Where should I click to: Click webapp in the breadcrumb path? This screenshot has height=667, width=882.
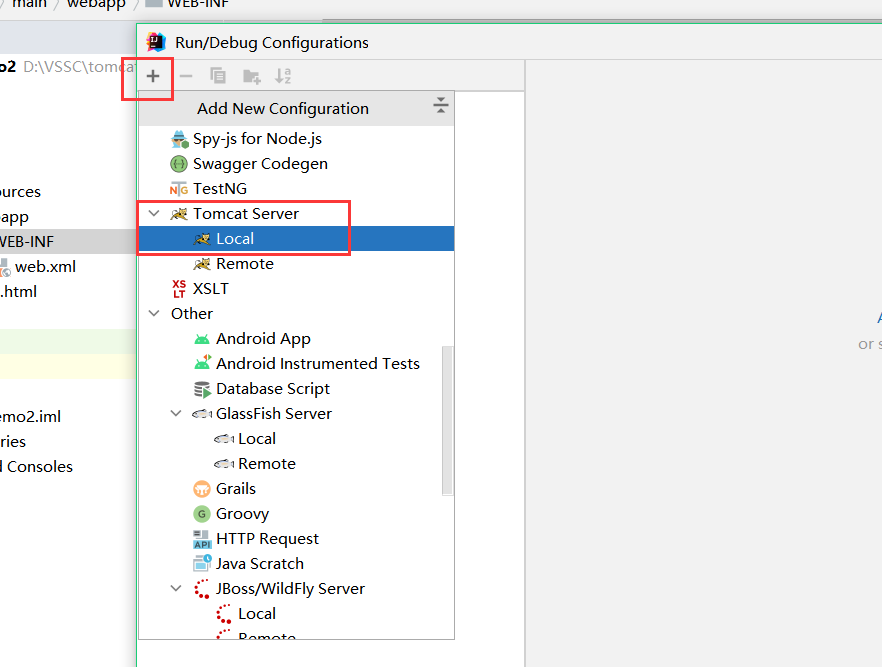coord(96,4)
